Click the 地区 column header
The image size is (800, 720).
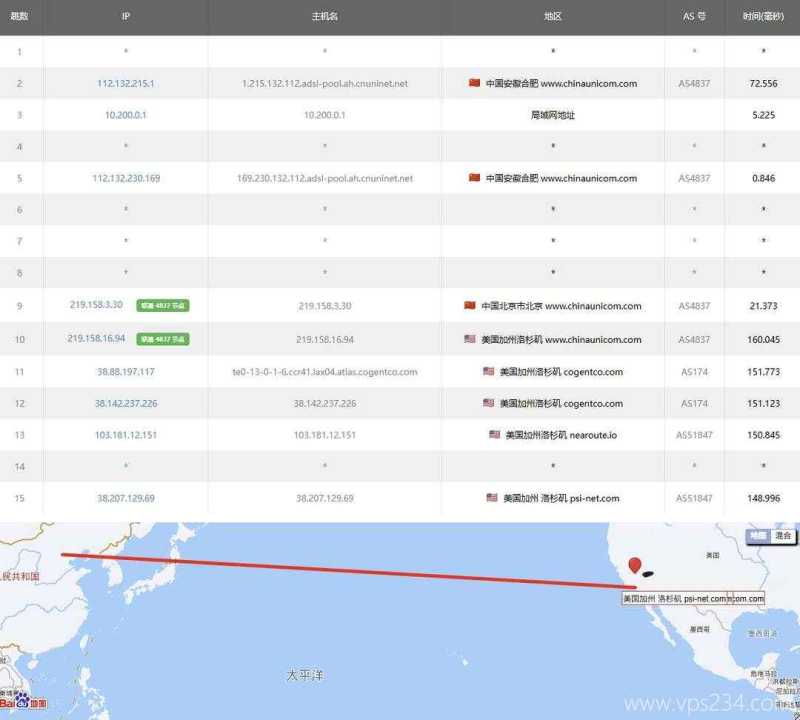pos(552,17)
